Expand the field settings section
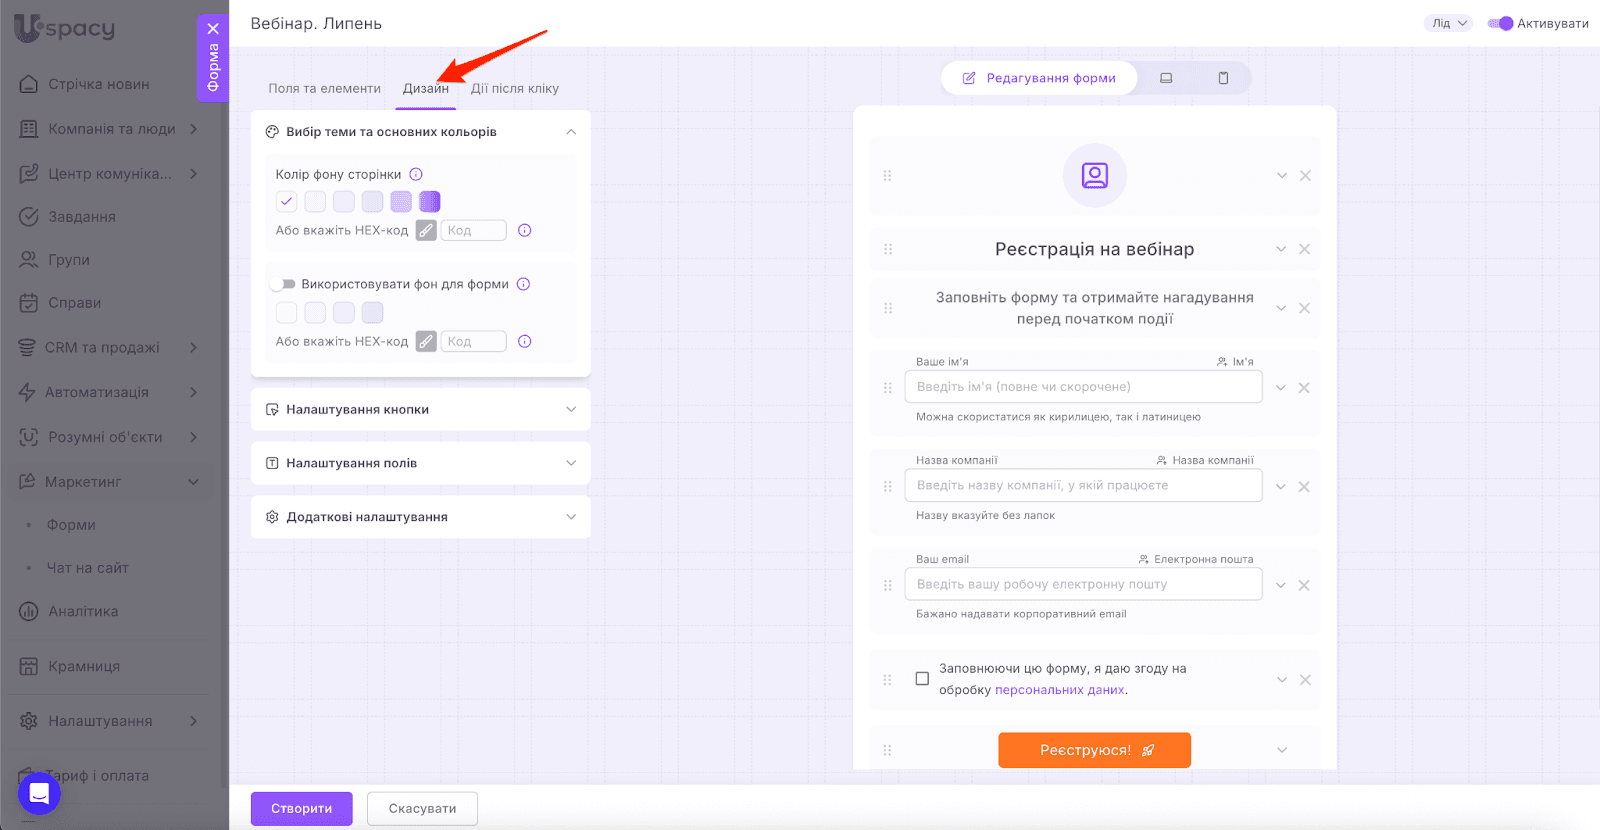The height and width of the screenshot is (830, 1600). [x=420, y=463]
